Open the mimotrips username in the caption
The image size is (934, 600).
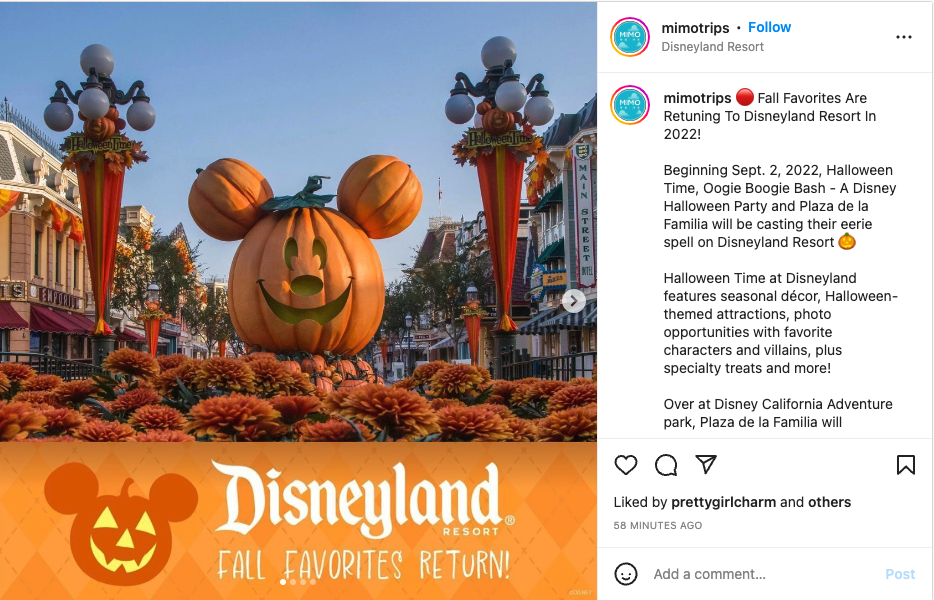point(697,98)
